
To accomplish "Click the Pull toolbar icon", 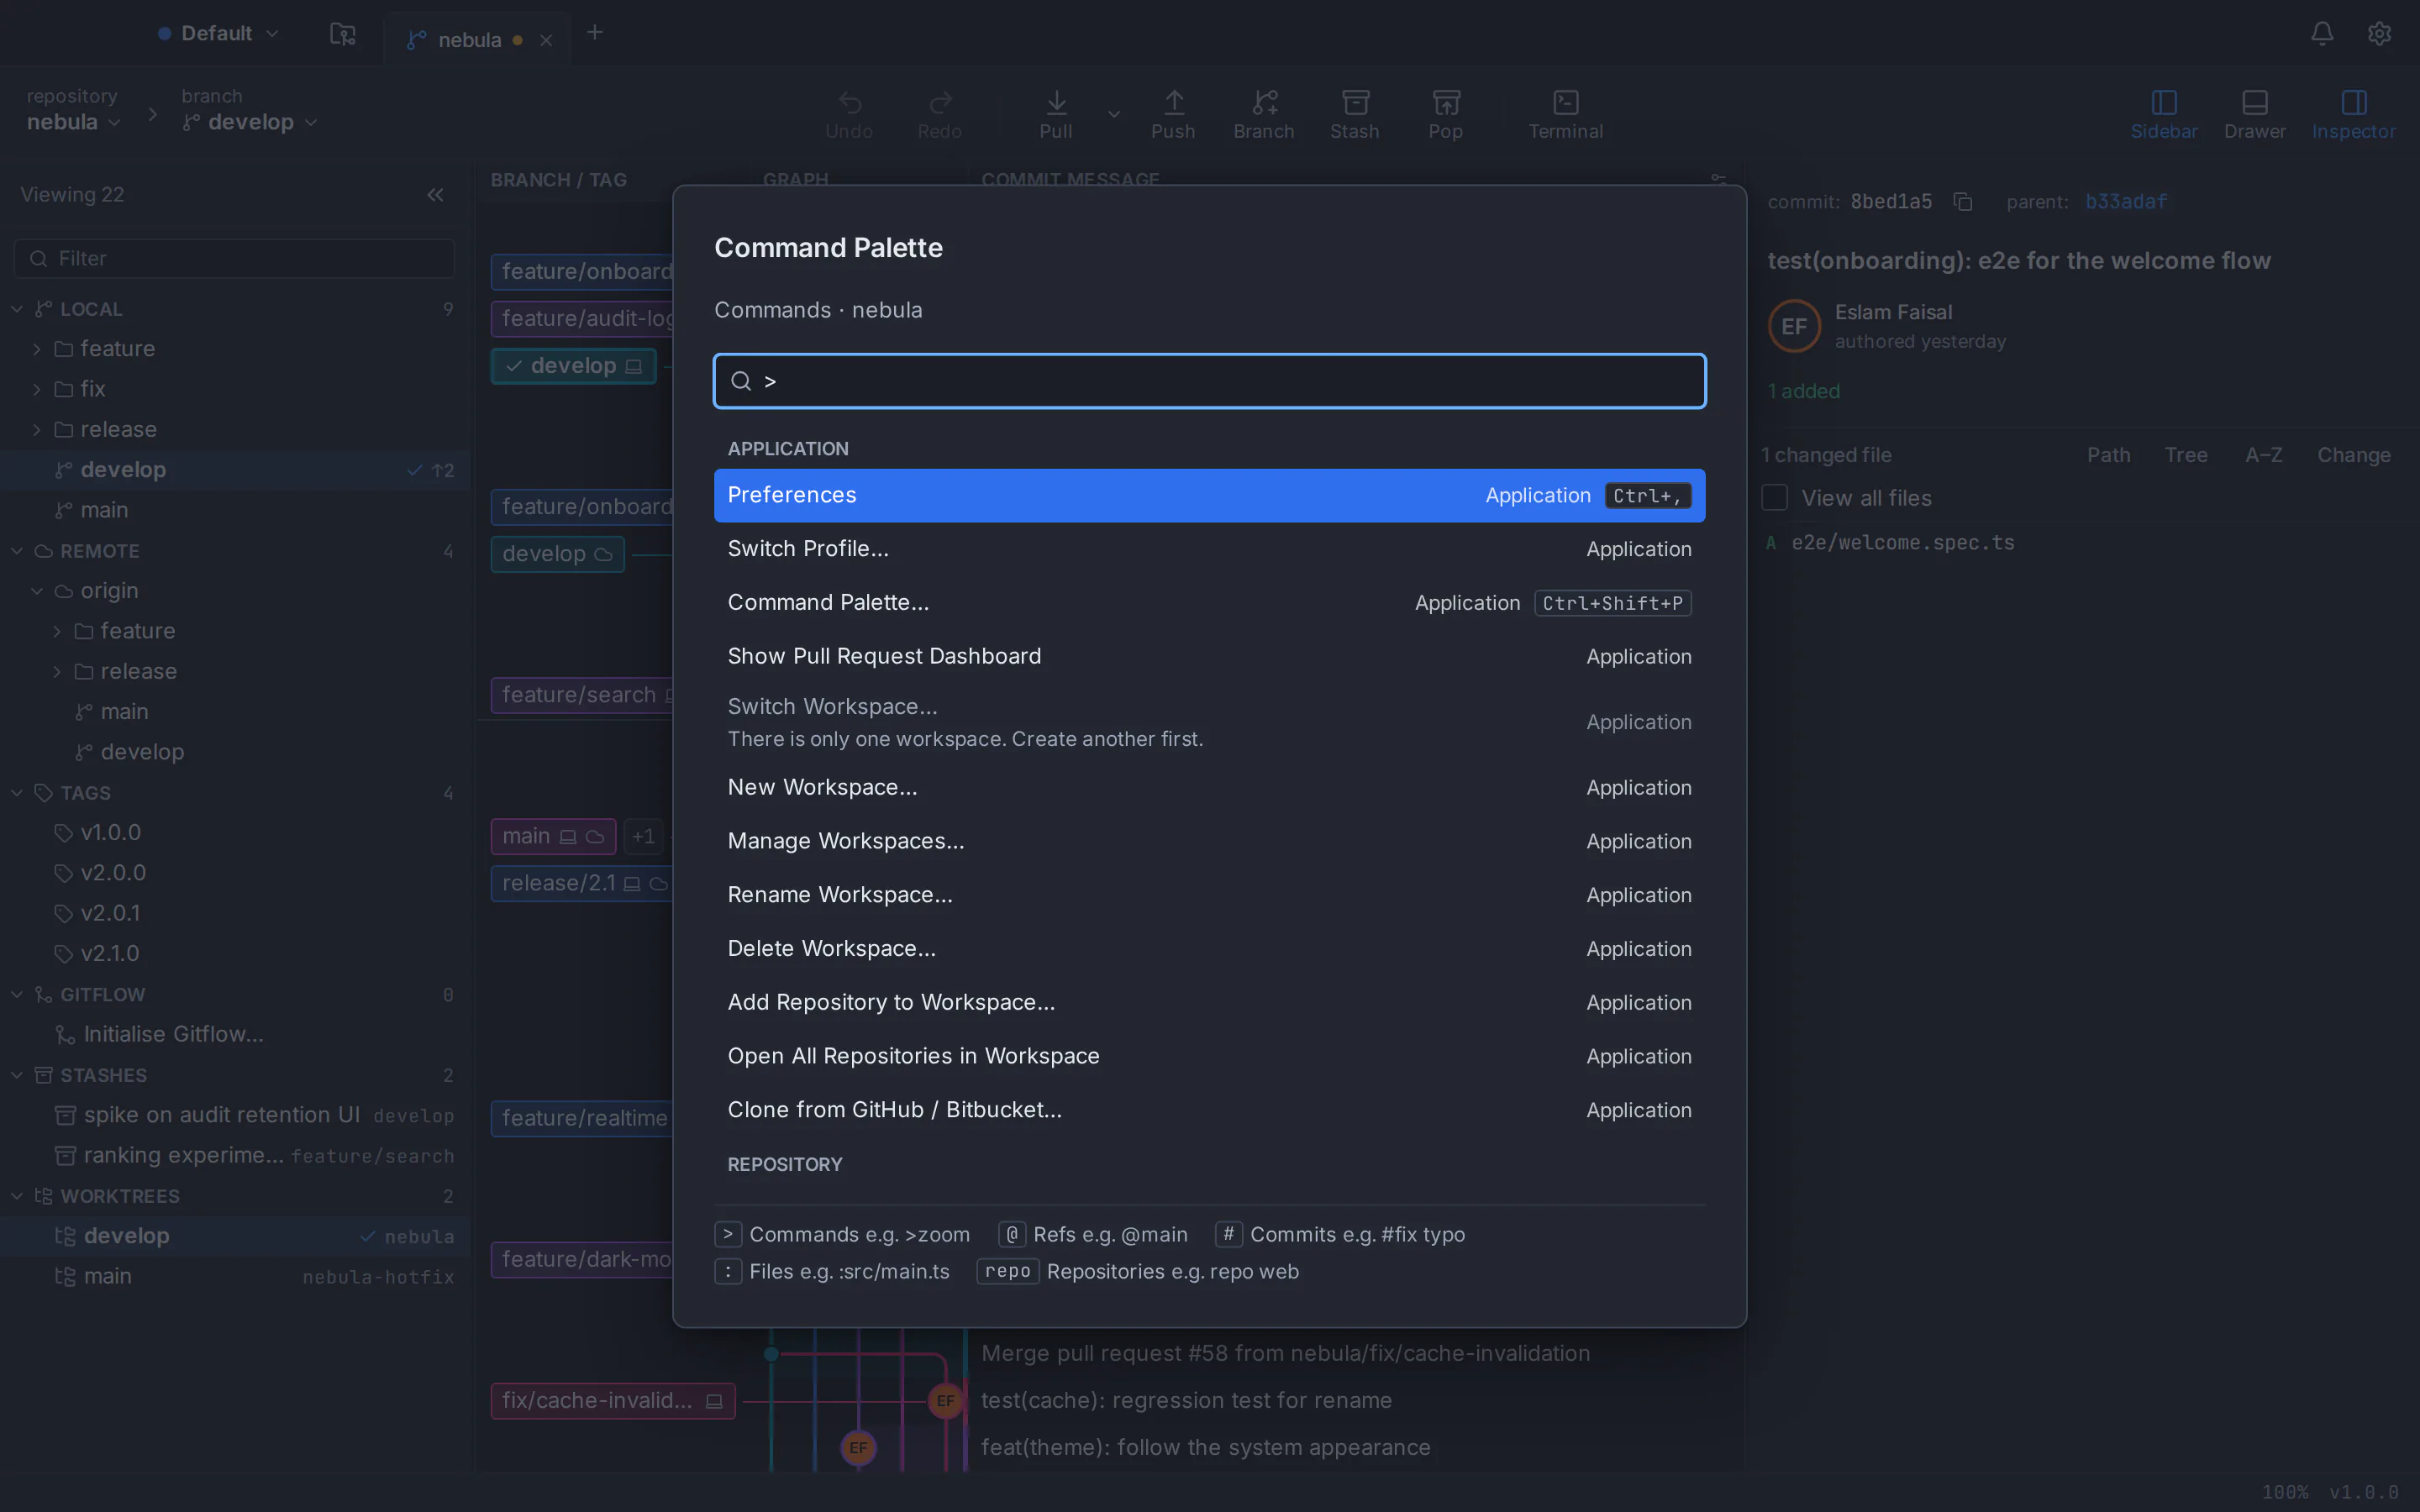I will coord(1056,115).
